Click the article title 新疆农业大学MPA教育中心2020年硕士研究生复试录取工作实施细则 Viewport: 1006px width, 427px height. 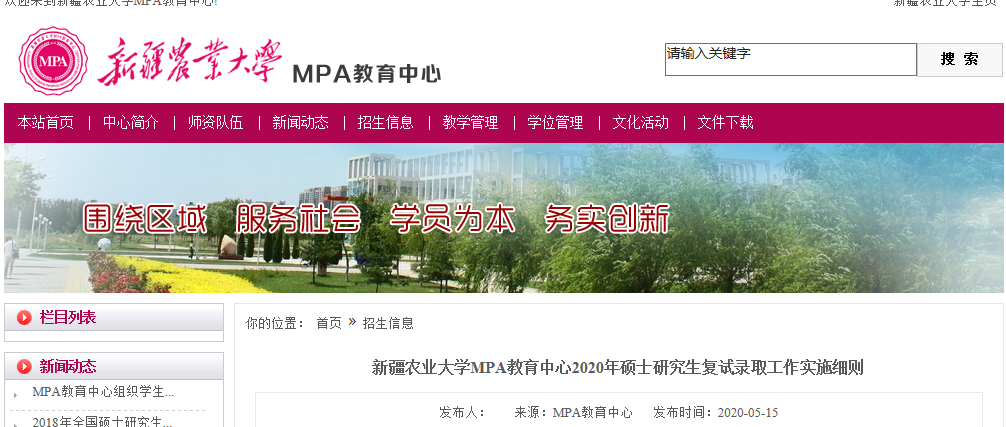click(x=618, y=368)
